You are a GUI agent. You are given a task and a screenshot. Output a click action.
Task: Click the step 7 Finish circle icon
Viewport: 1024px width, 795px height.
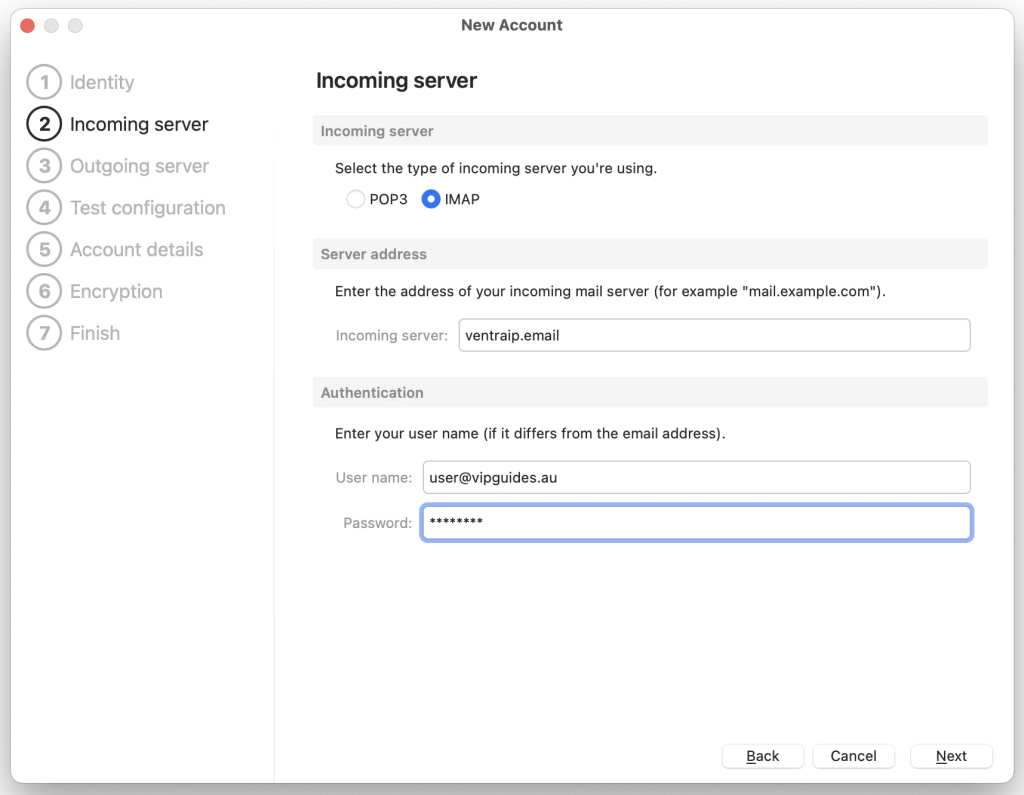[44, 333]
